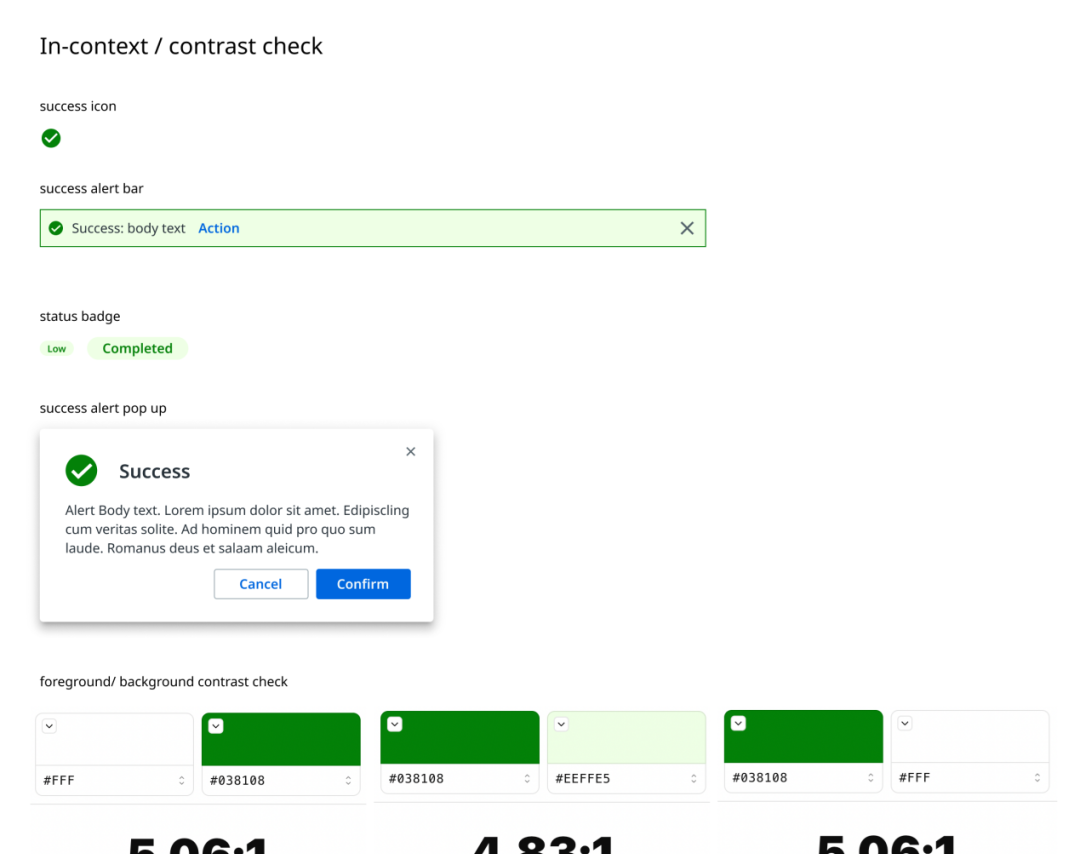Image resolution: width=1080 pixels, height=854 pixels.
Task: Click the middle green #038108 color swatch
Action: (460, 738)
